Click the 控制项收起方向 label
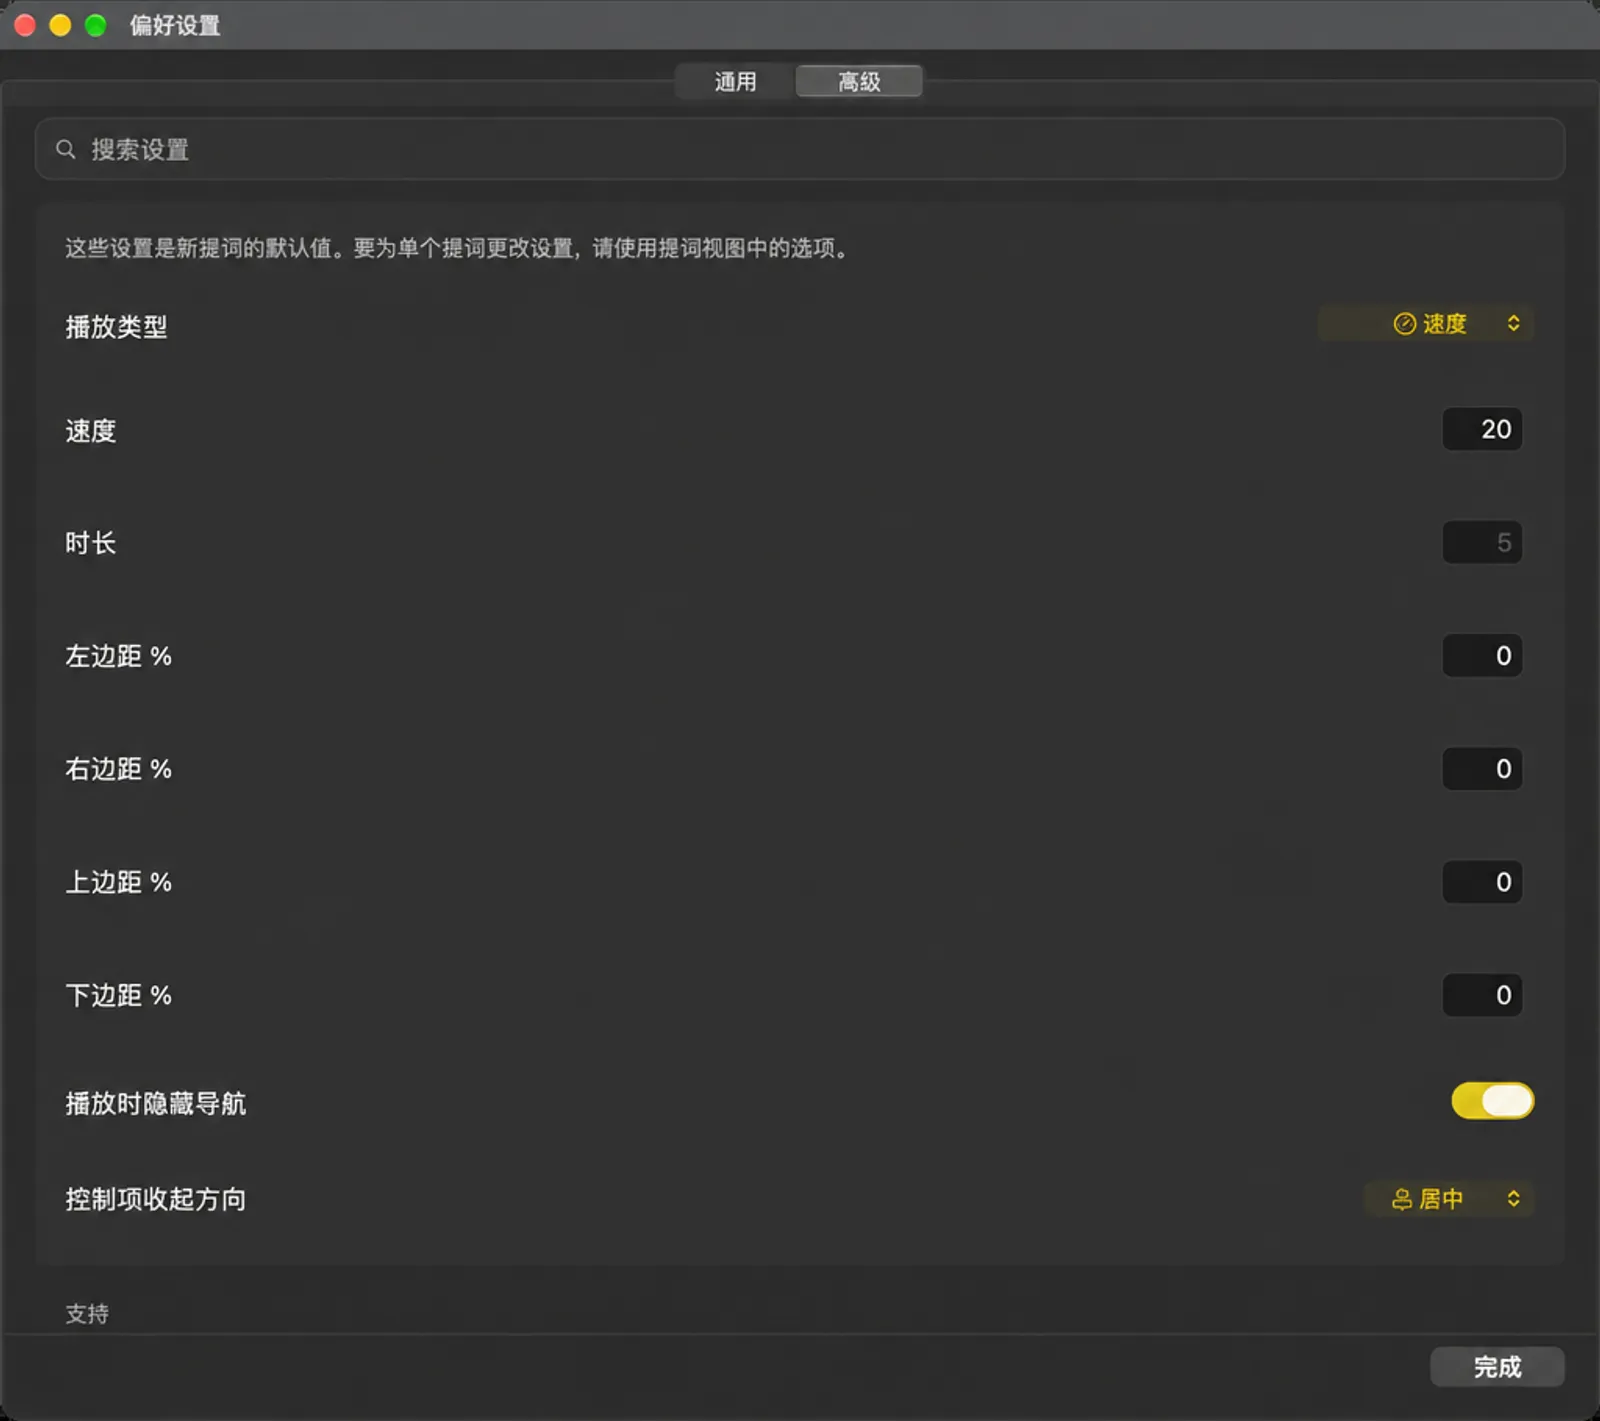This screenshot has width=1600, height=1421. [155, 1199]
